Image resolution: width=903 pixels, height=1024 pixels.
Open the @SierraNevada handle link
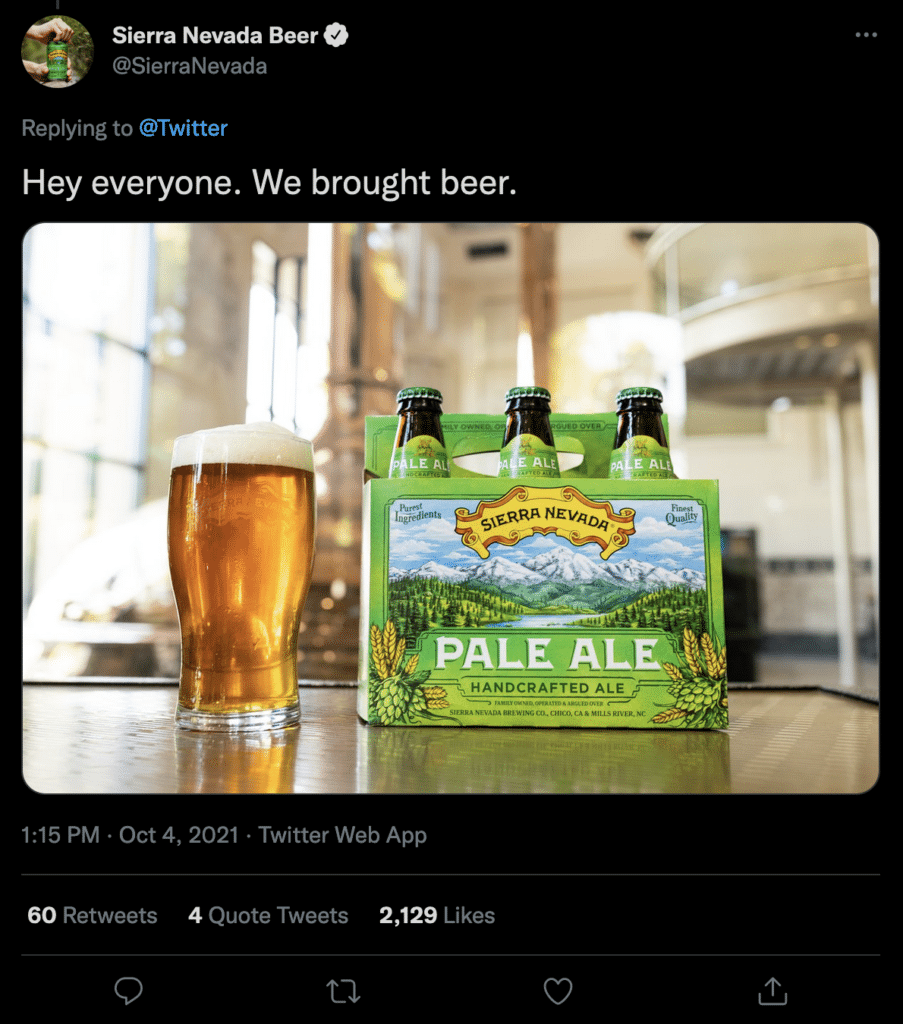[189, 66]
